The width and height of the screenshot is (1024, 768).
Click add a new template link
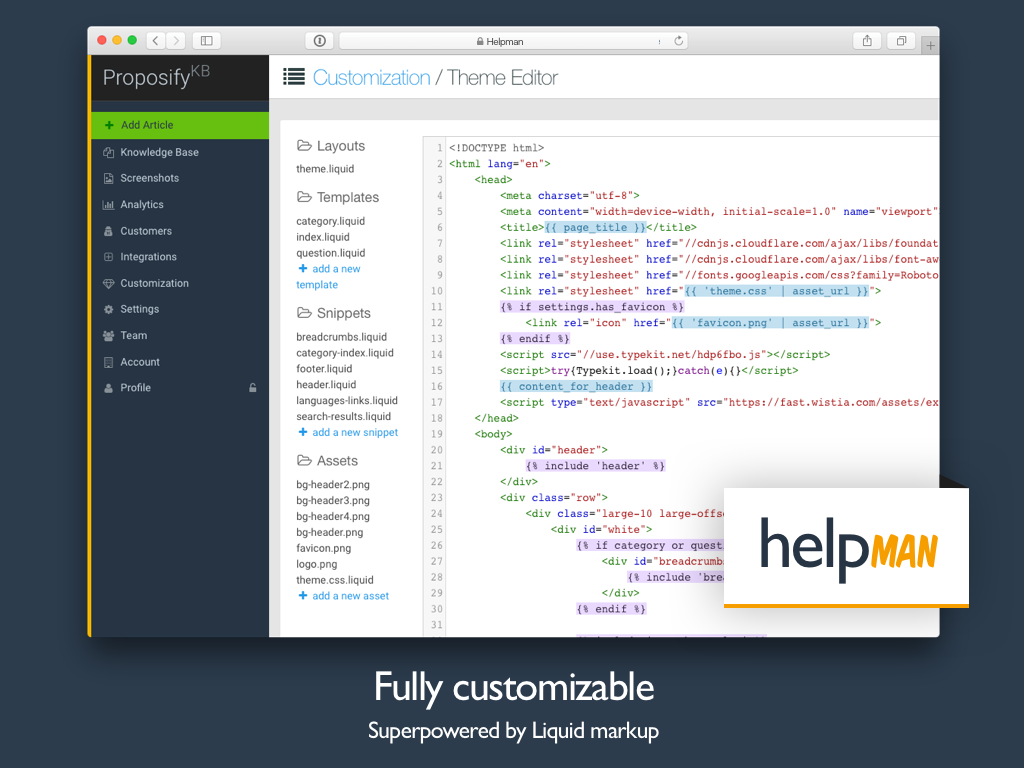tap(329, 276)
